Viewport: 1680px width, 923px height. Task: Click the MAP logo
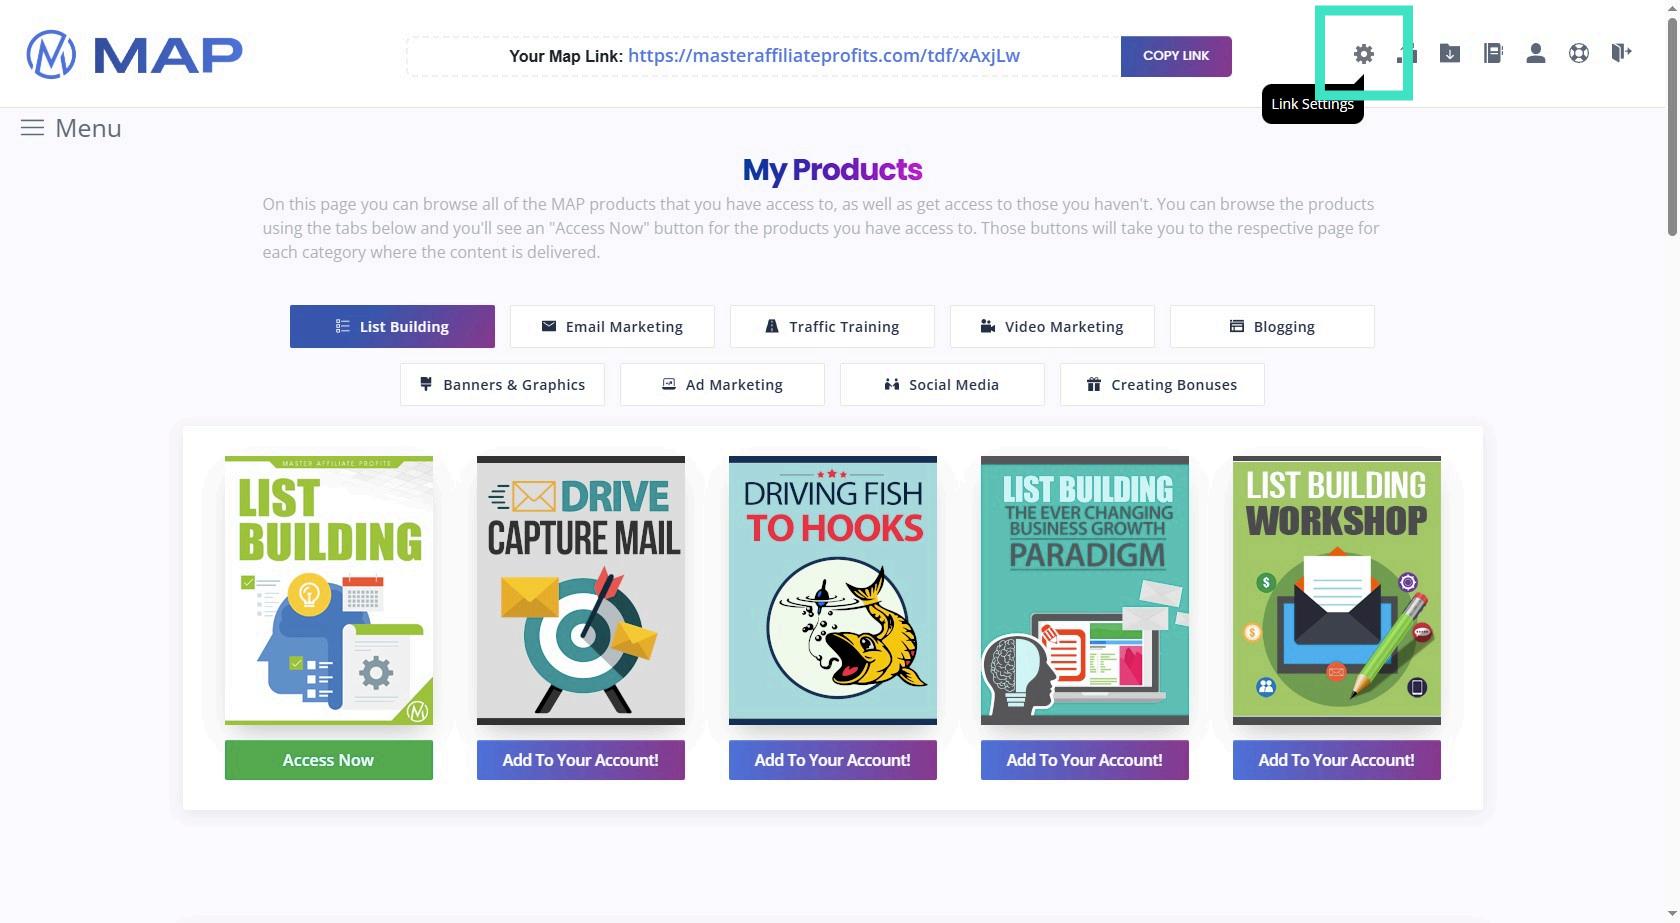click(x=134, y=54)
